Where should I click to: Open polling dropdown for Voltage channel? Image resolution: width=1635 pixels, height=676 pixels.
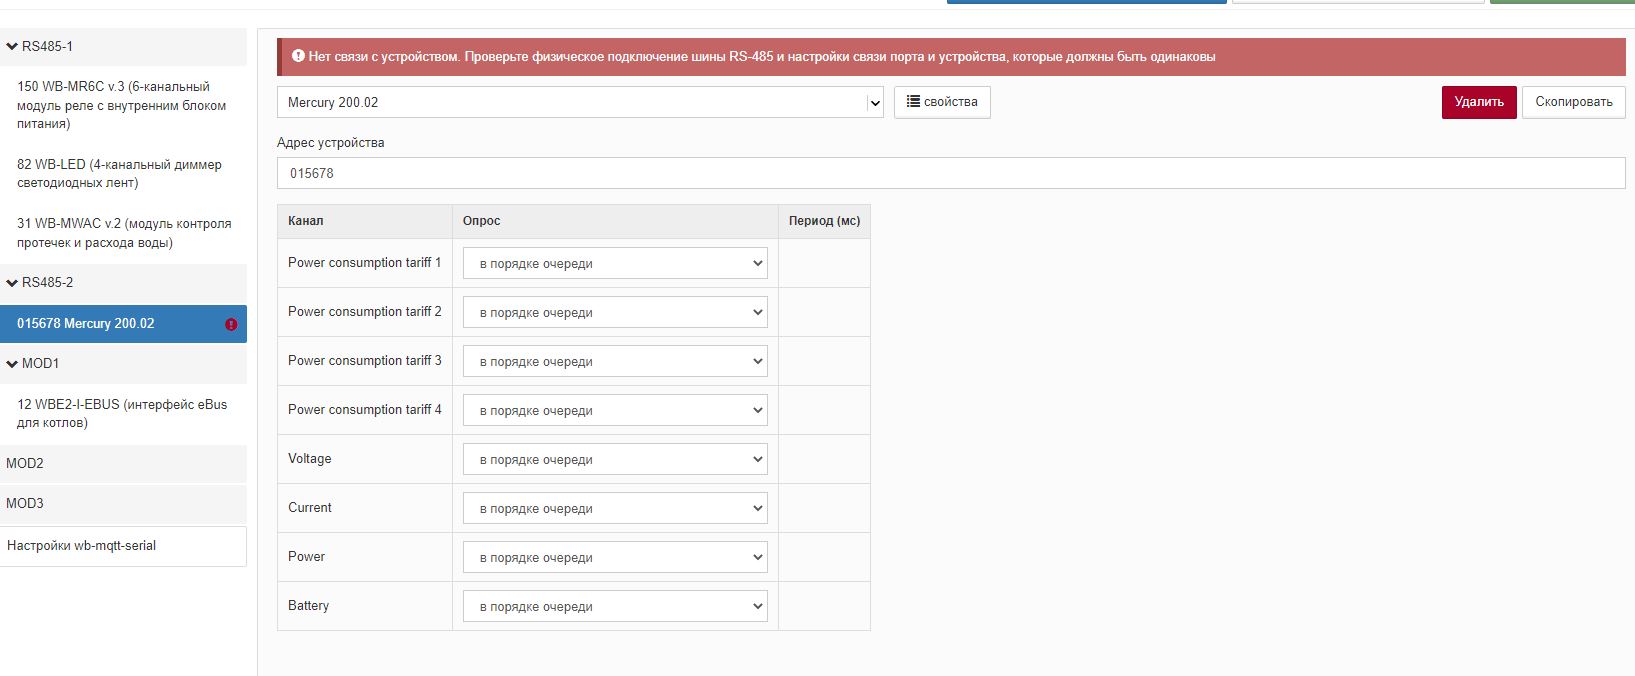pos(615,459)
